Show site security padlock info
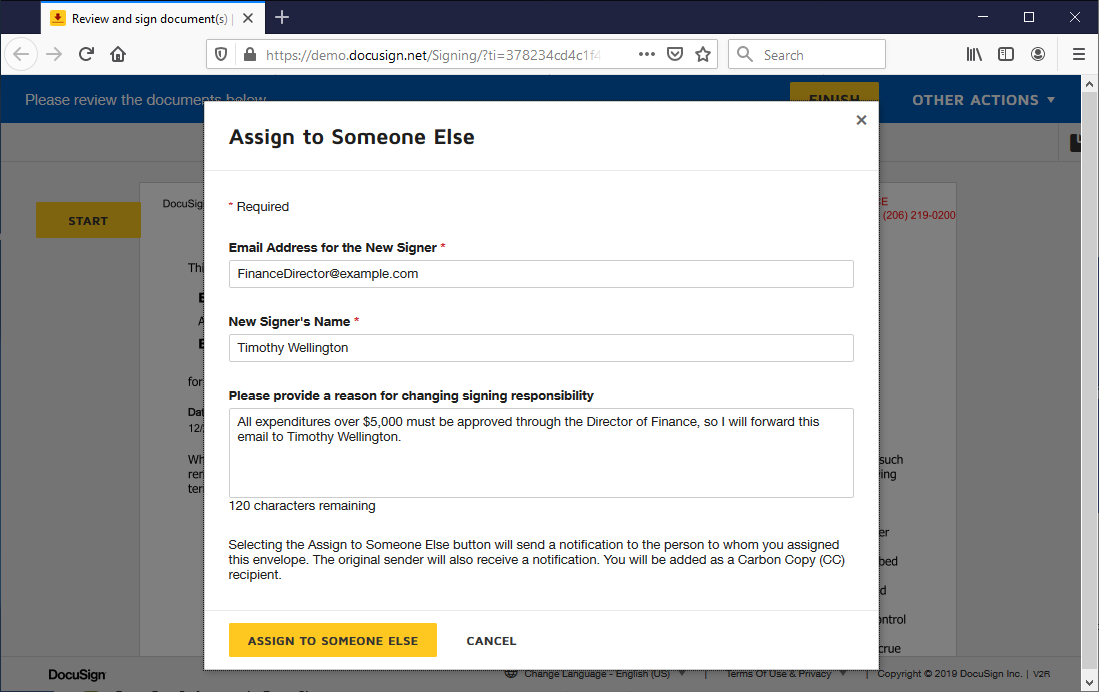This screenshot has height=692, width=1099. click(250, 55)
